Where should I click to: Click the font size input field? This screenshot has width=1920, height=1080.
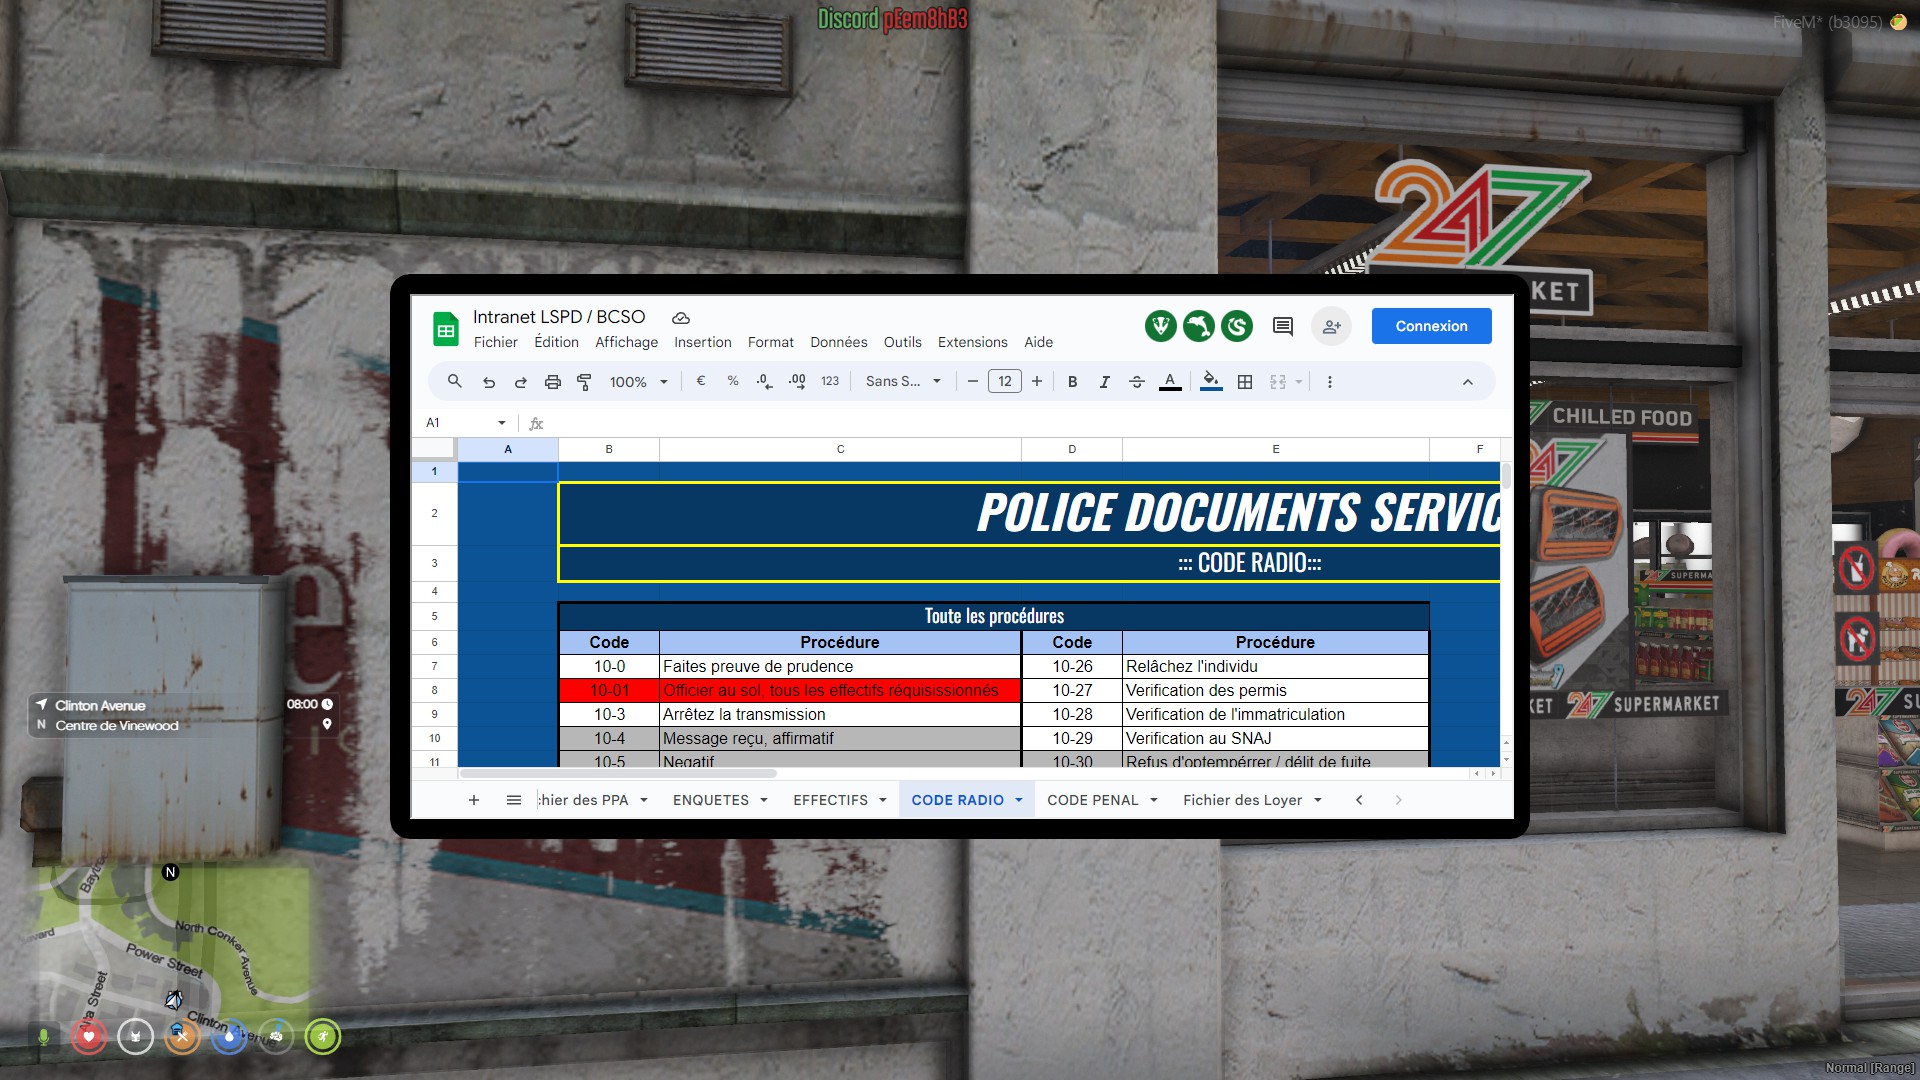1004,381
